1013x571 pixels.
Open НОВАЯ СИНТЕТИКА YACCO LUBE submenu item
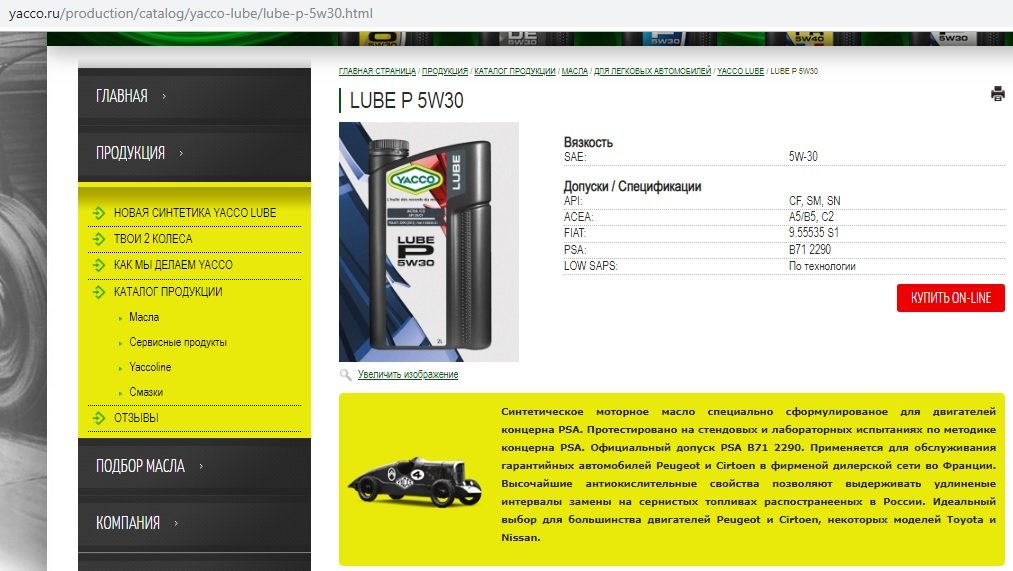[x=194, y=213]
